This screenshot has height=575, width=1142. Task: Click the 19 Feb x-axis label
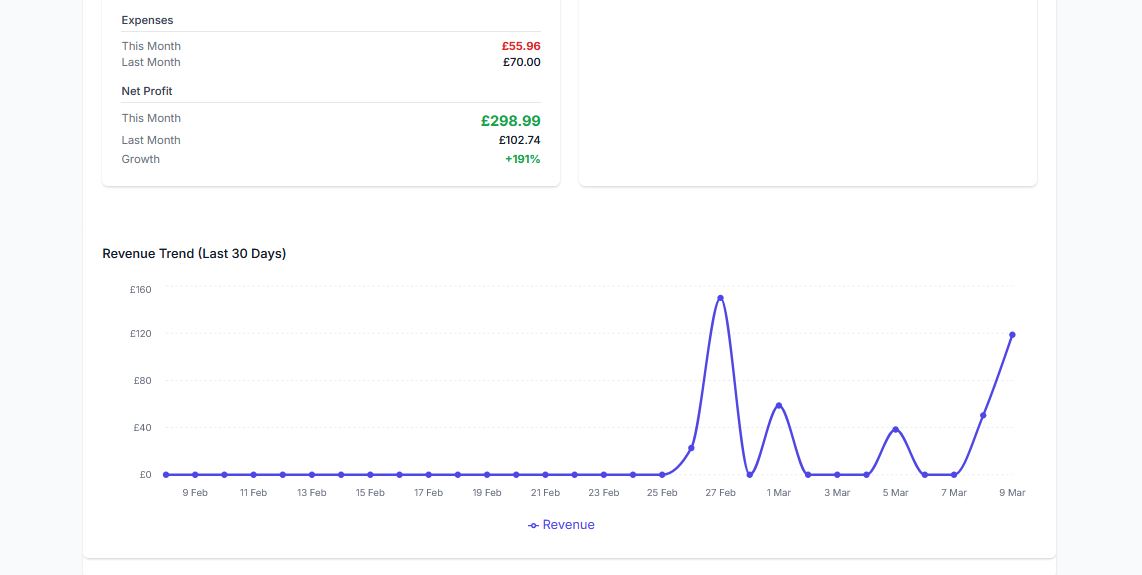487,493
